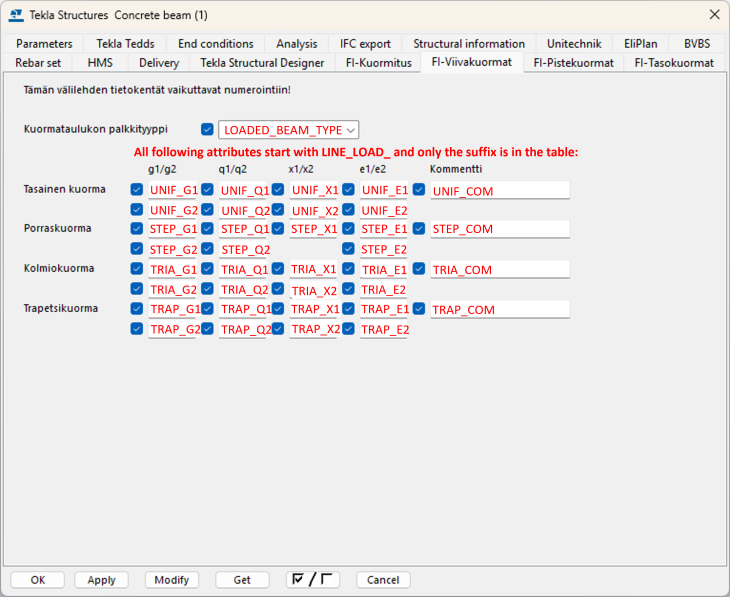This screenshot has height=597, width=730.
Task: Click the TRIA_COM comment field
Action: tap(500, 269)
